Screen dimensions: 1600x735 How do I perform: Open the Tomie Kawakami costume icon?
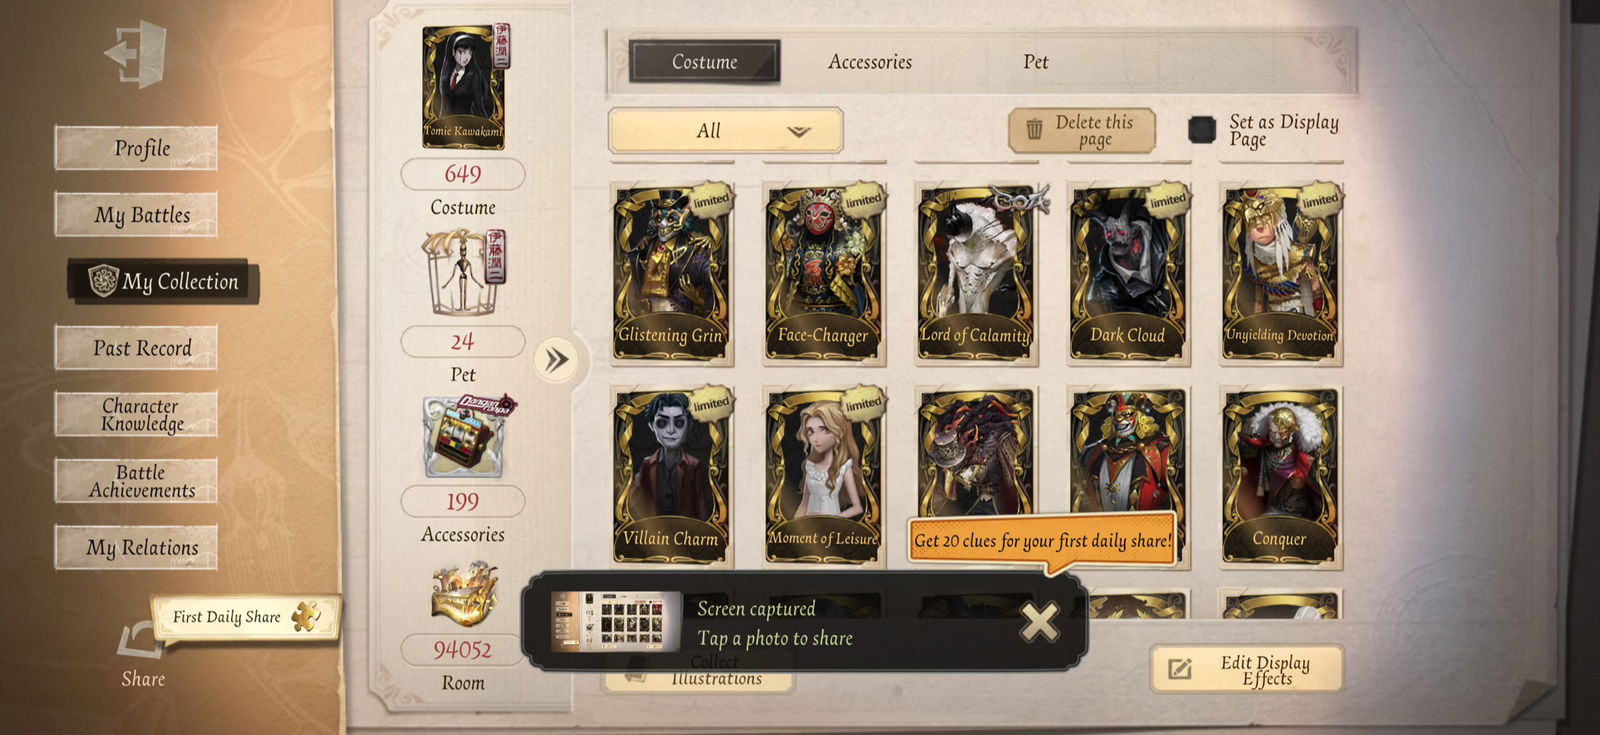click(463, 87)
